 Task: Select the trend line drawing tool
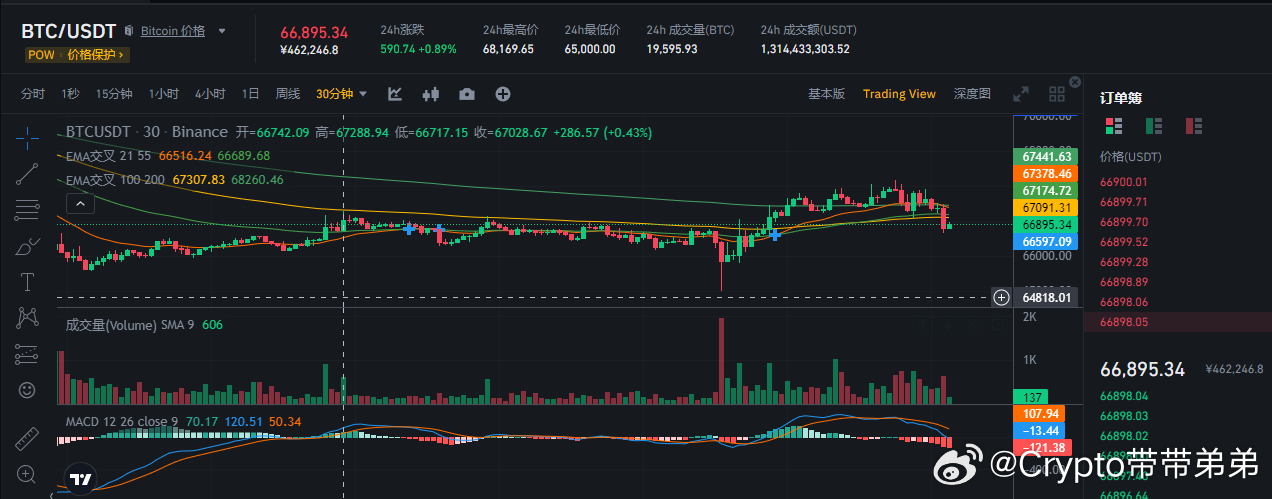(28, 175)
